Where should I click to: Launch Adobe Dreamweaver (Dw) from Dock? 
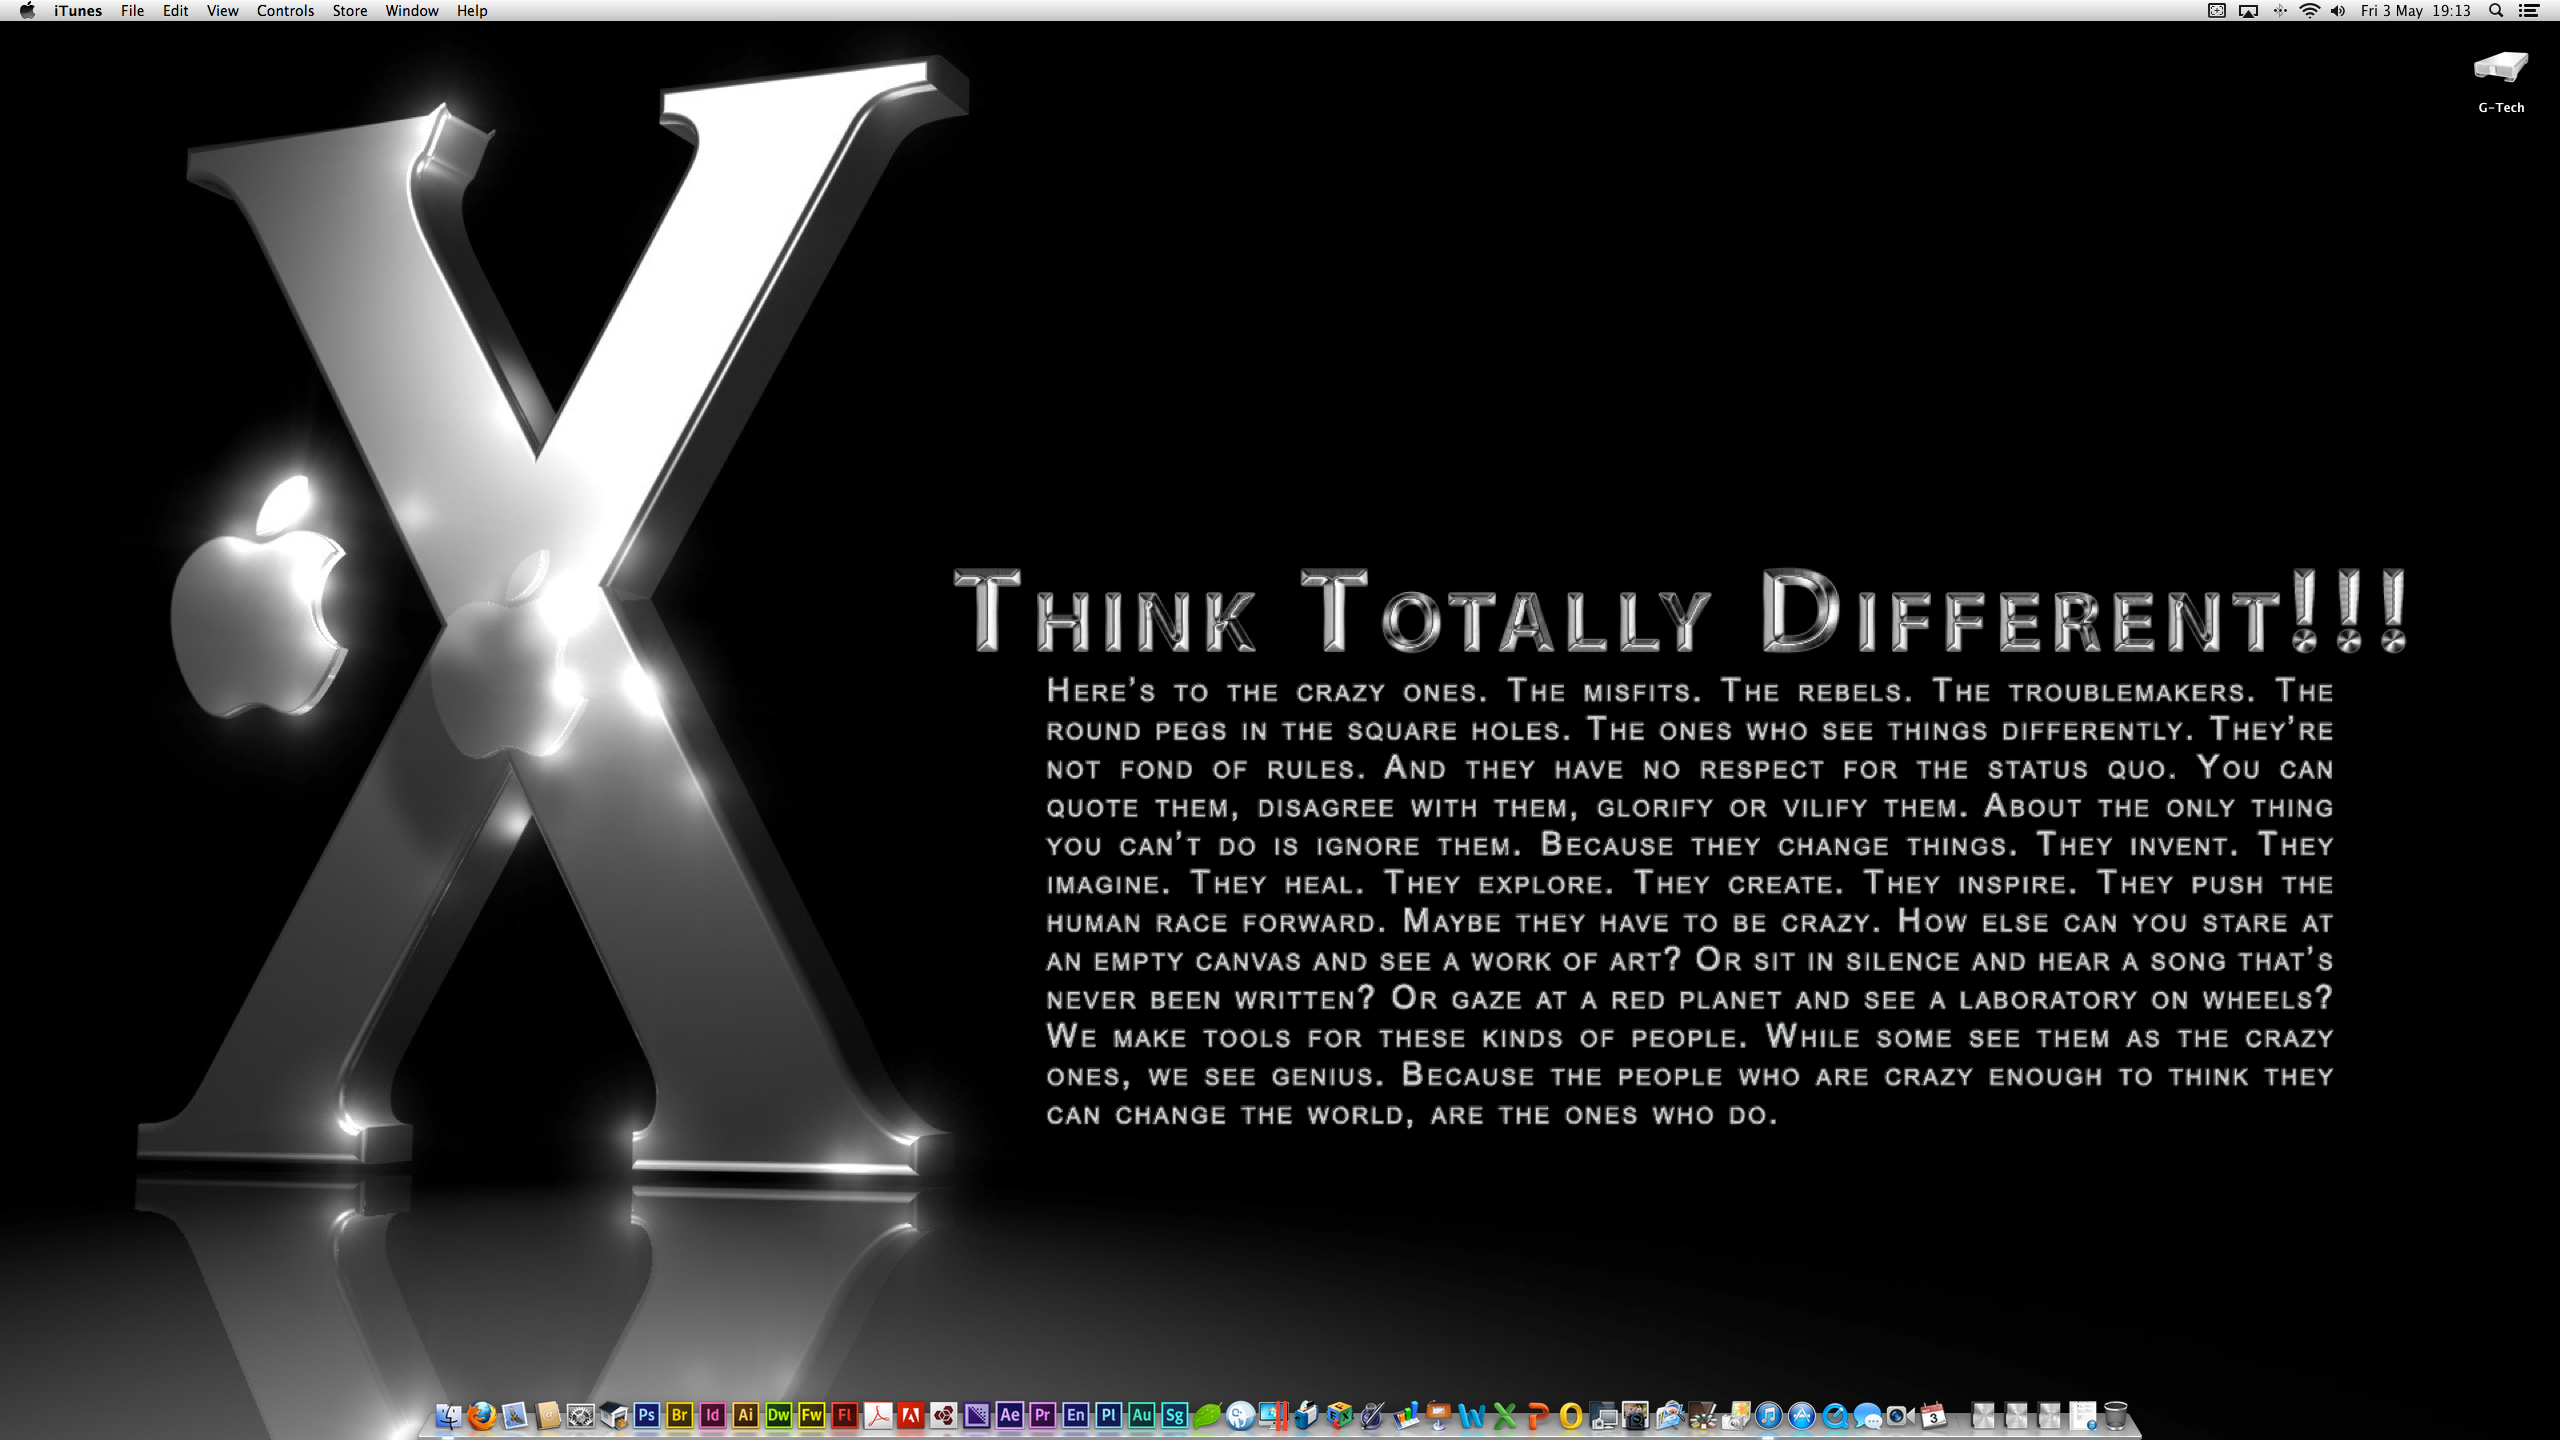pos(778,1415)
